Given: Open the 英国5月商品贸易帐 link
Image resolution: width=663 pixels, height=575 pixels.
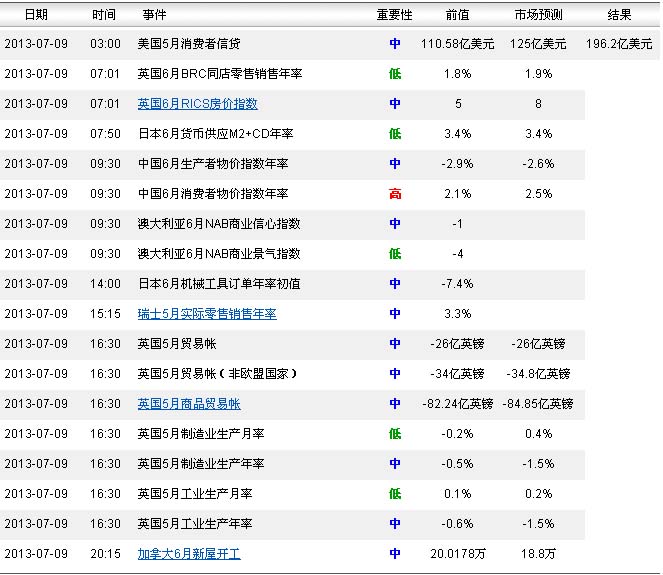Looking at the screenshot, I should (x=189, y=404).
